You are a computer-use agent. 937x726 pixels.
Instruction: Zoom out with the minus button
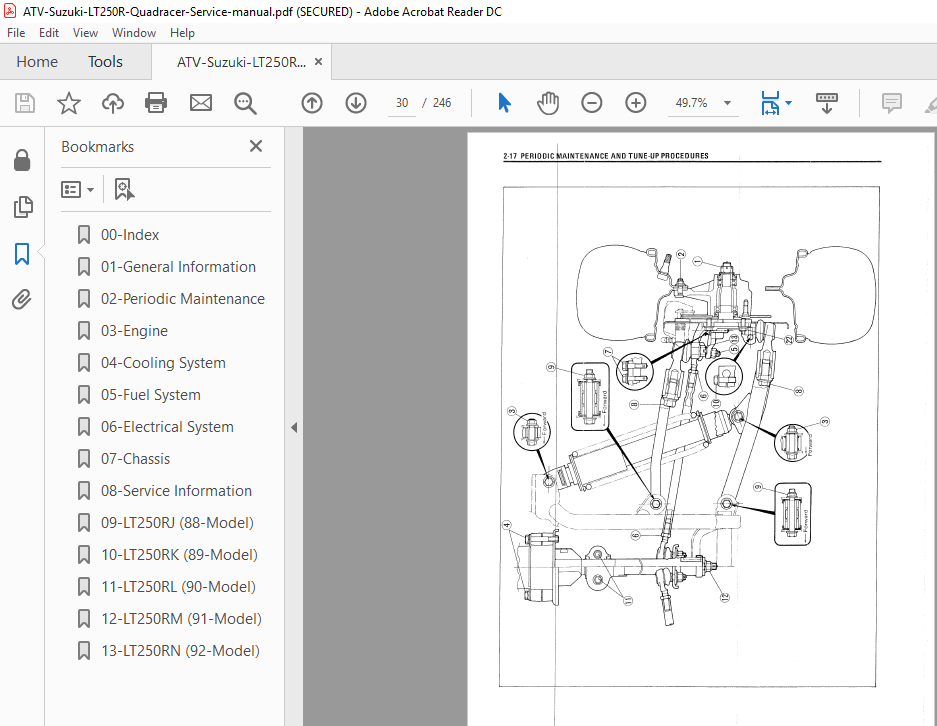point(592,103)
